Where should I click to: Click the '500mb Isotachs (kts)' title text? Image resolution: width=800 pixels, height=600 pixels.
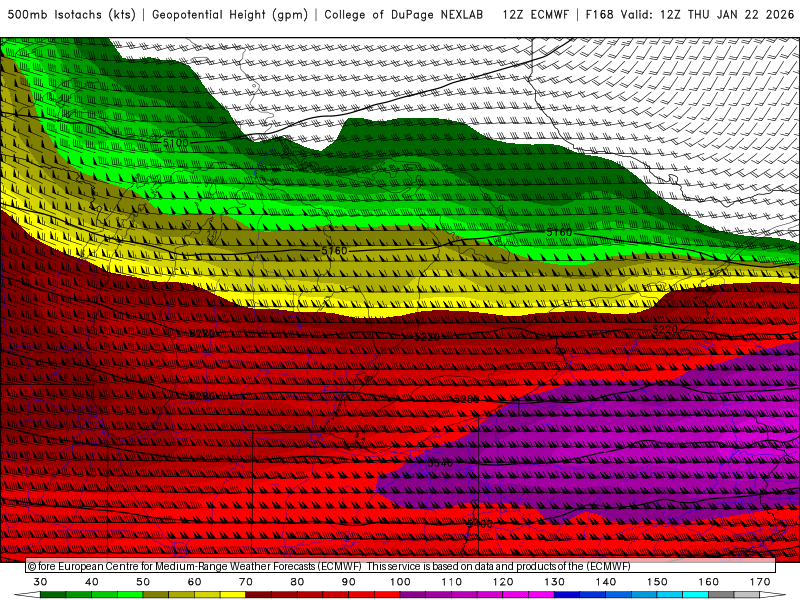pyautogui.click(x=71, y=15)
